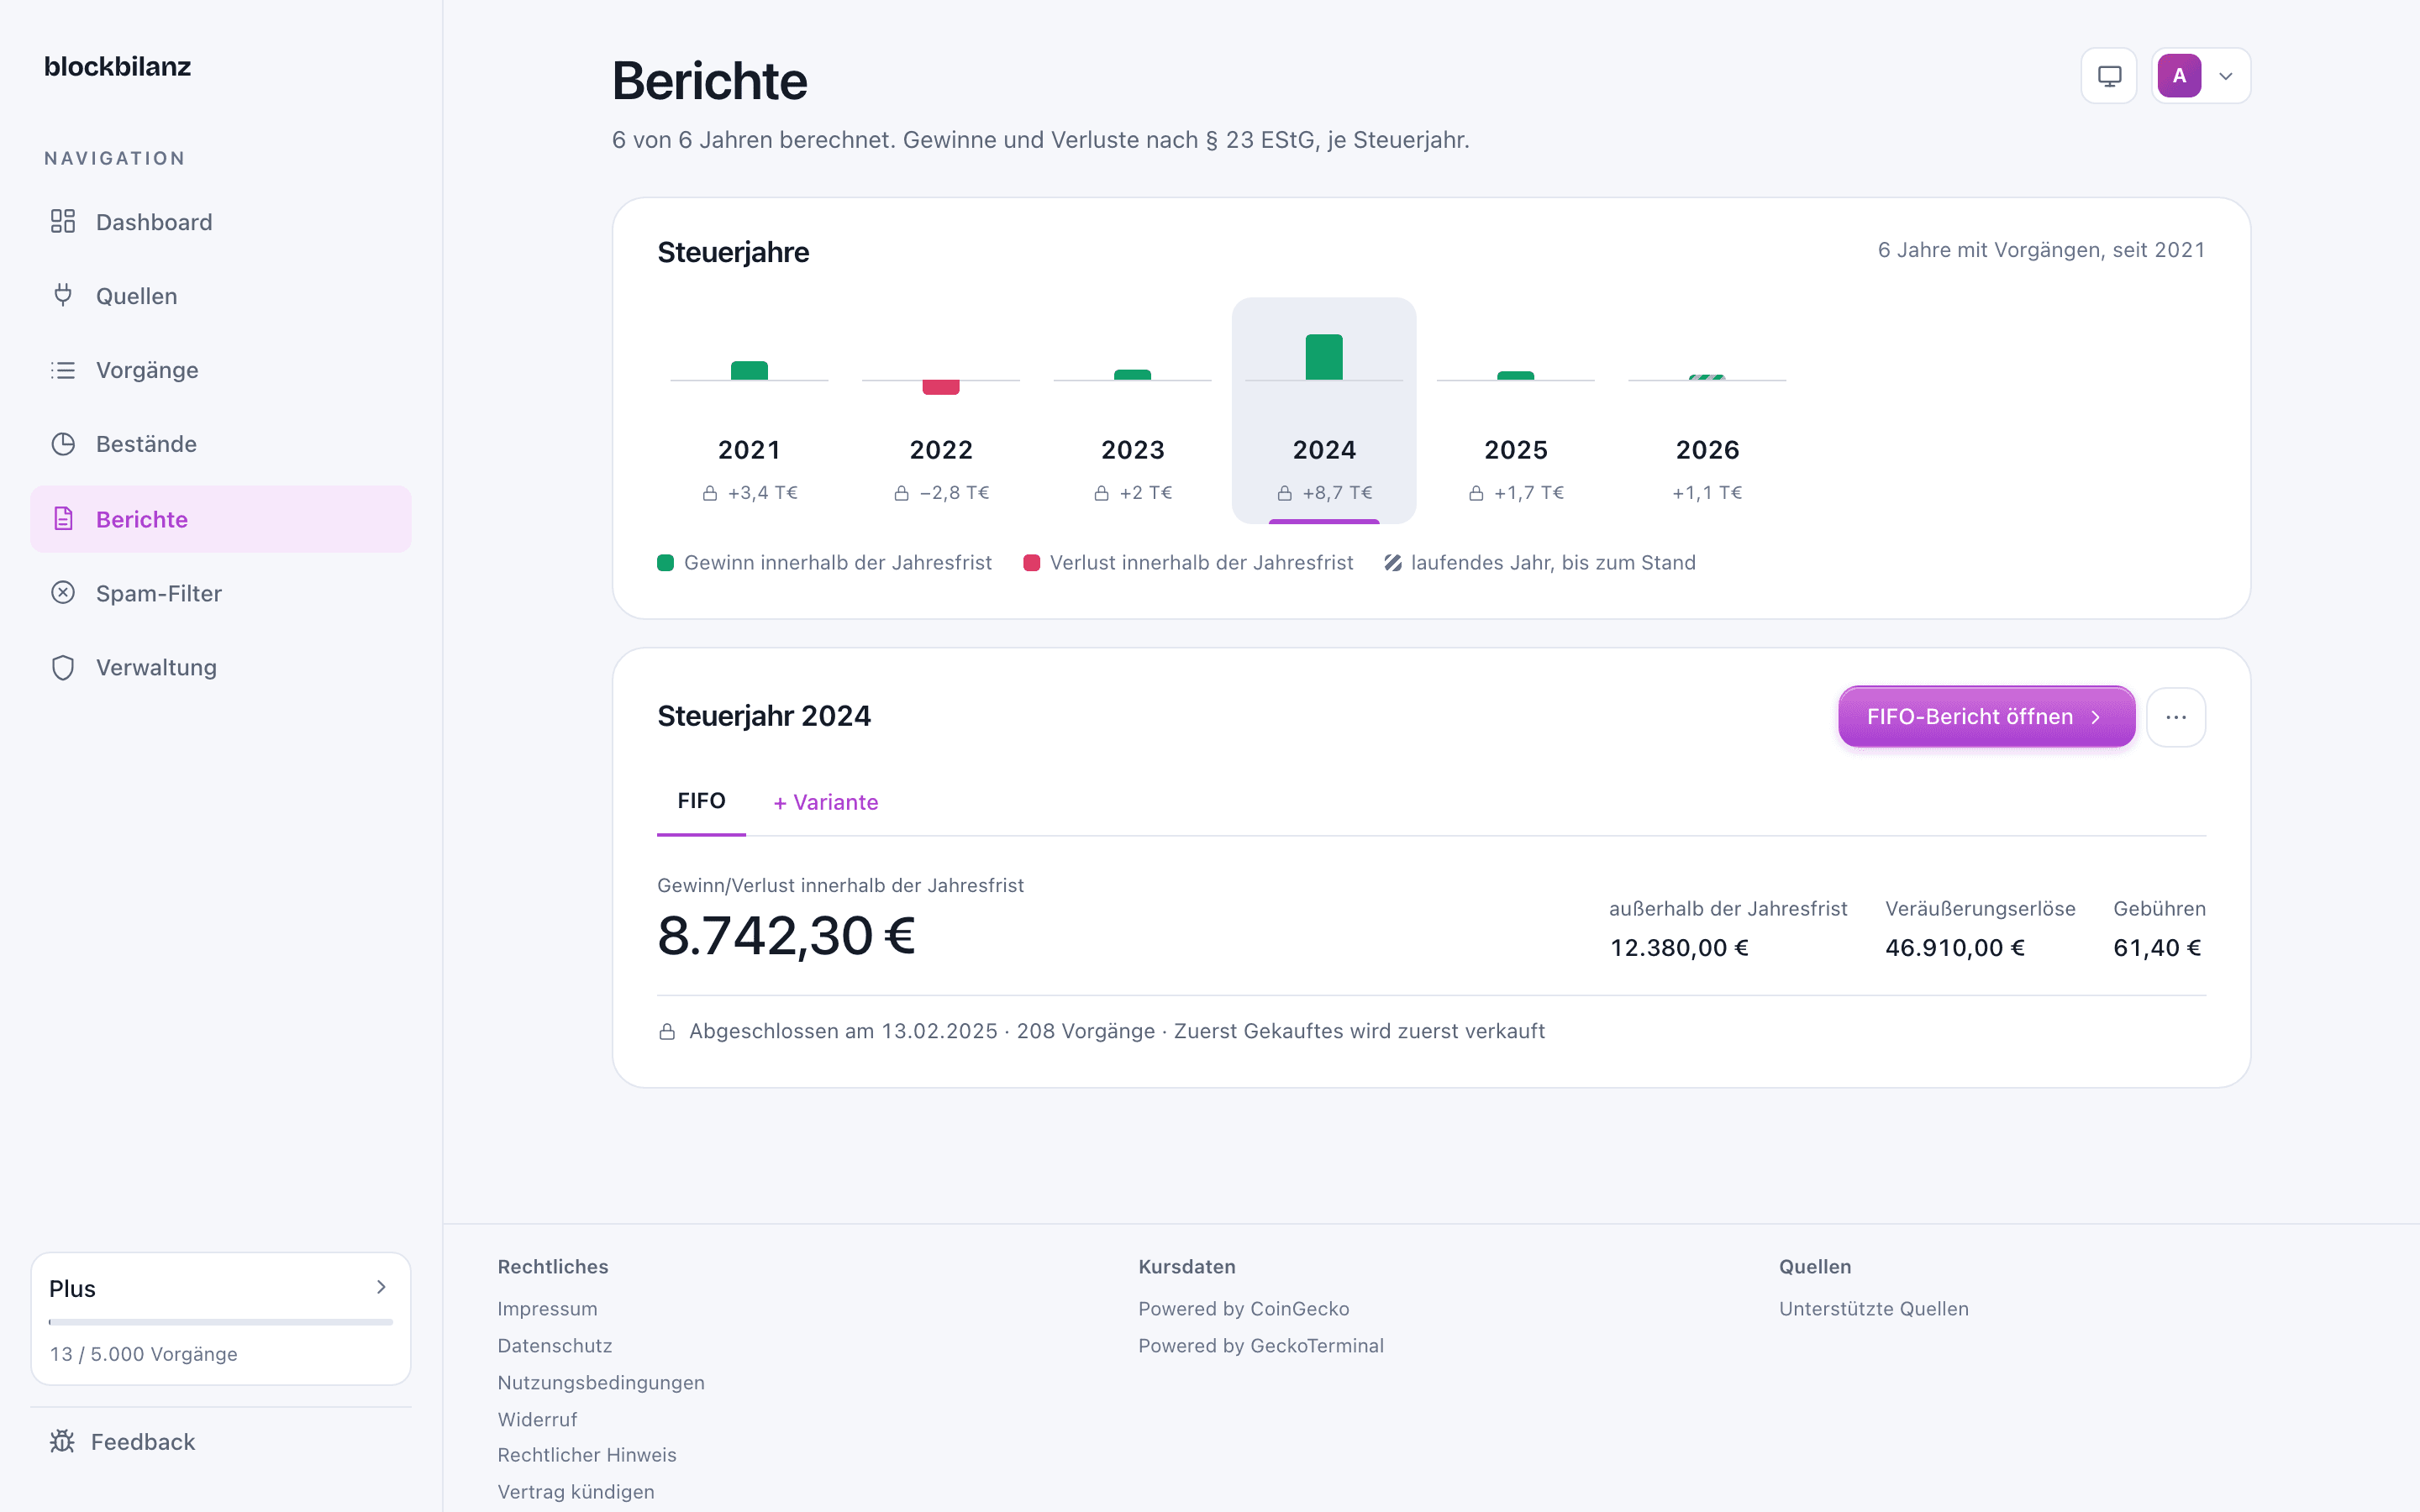
Task: Click the lock icon under 2021
Action: click(x=710, y=493)
